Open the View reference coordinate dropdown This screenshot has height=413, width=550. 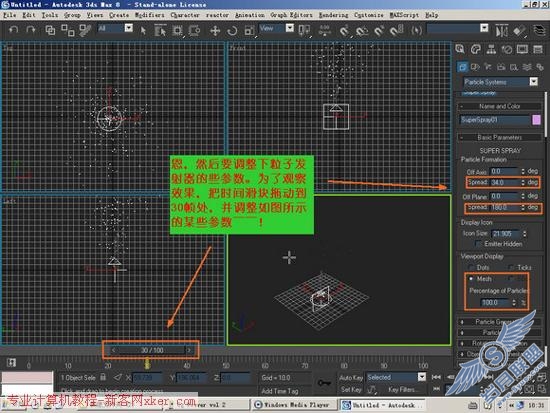[x=276, y=28]
